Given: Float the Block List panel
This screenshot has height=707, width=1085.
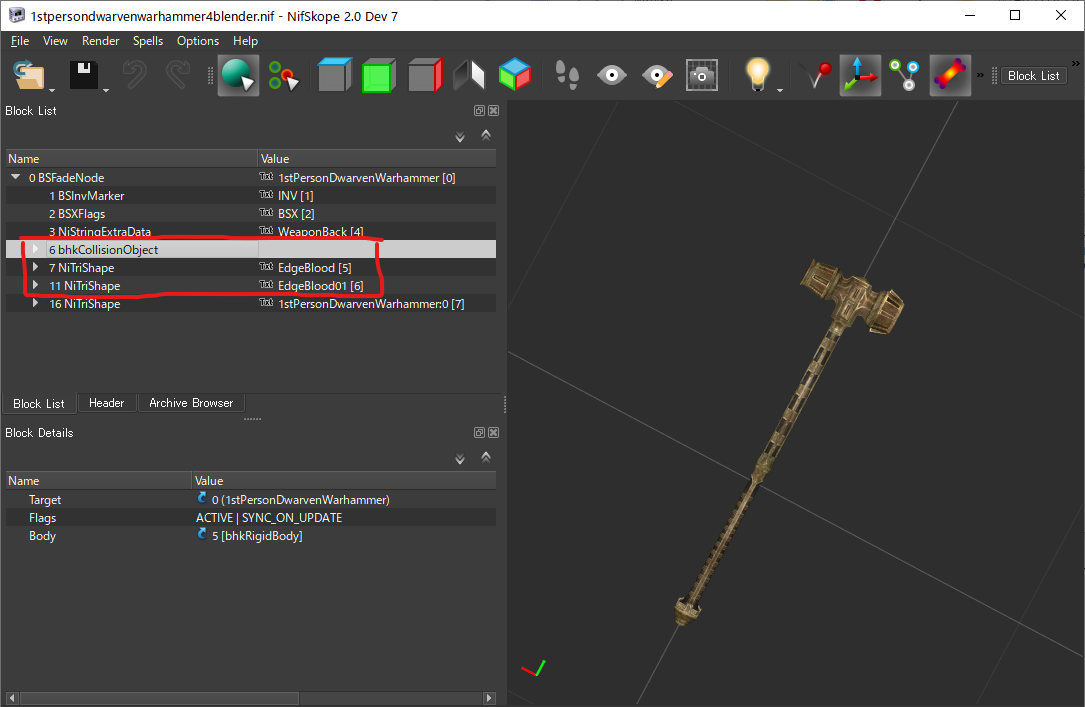Looking at the screenshot, I should [x=479, y=111].
